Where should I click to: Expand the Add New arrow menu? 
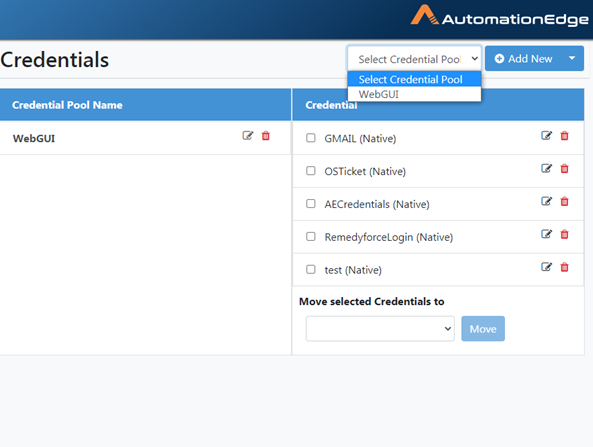572,58
